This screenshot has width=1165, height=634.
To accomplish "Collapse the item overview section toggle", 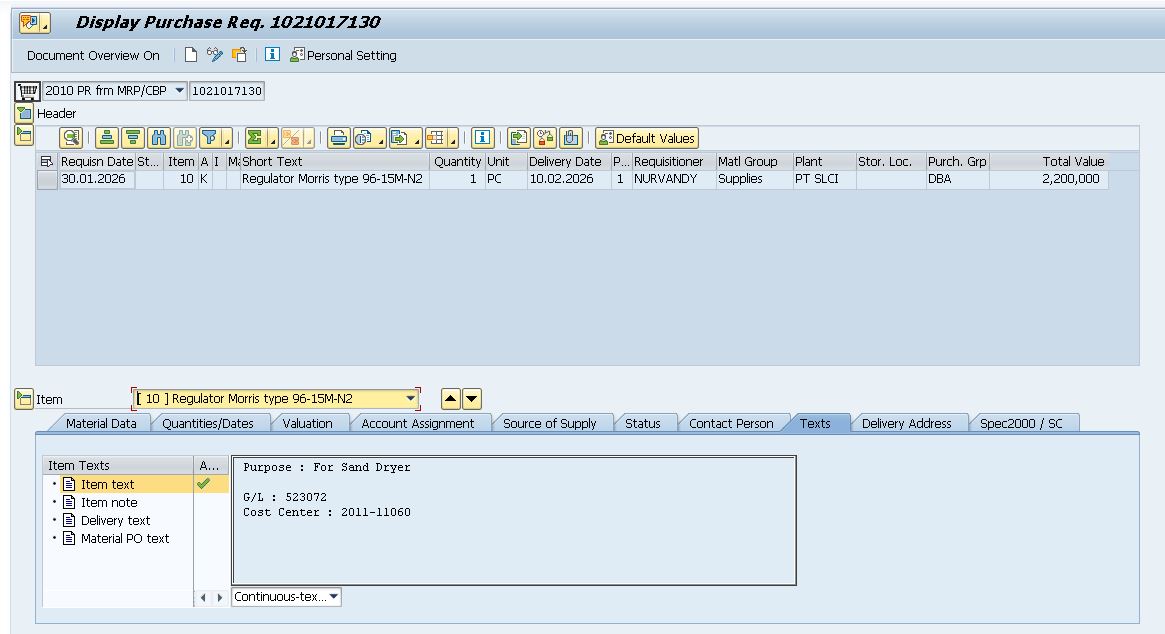I will click(x=24, y=136).
